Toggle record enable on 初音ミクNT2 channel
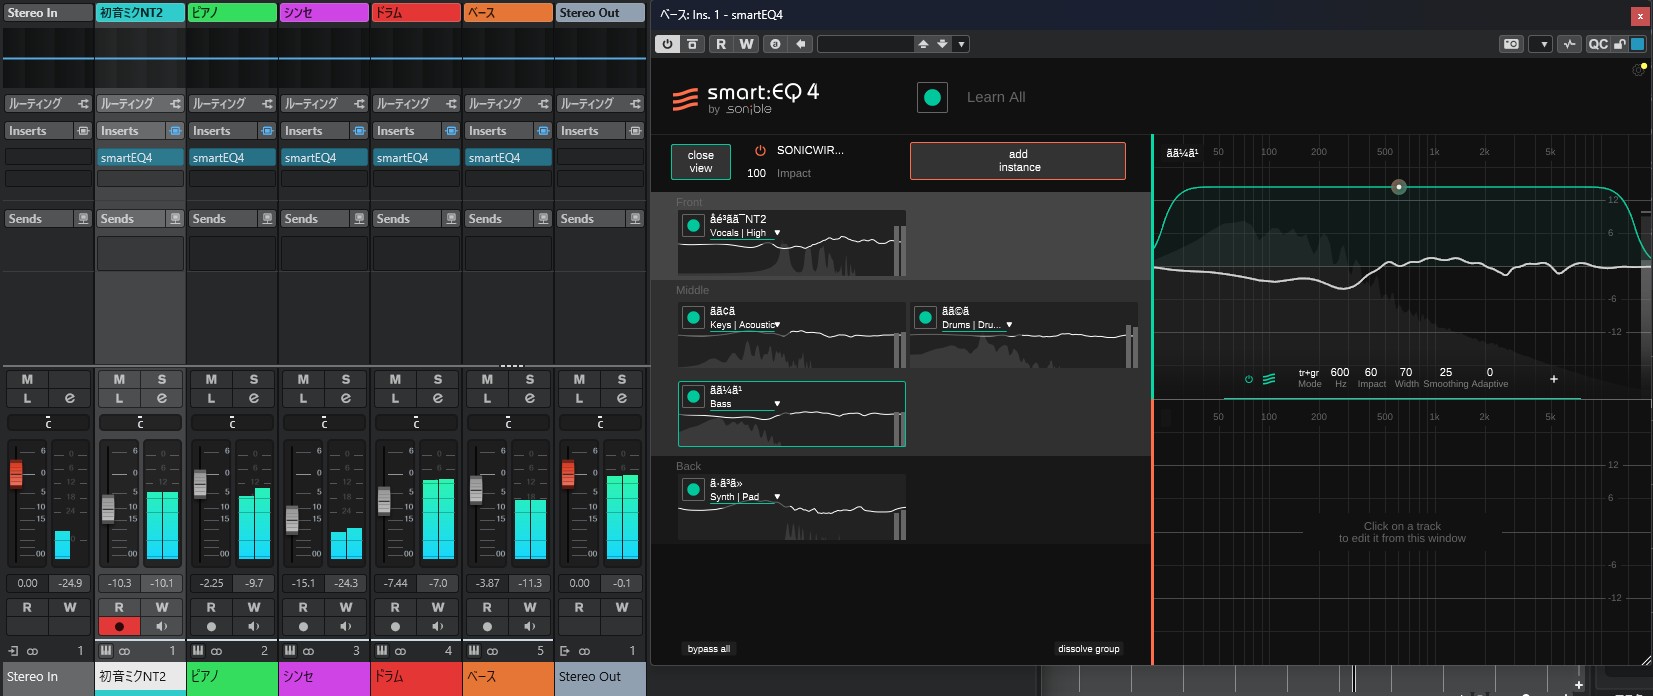 119,627
